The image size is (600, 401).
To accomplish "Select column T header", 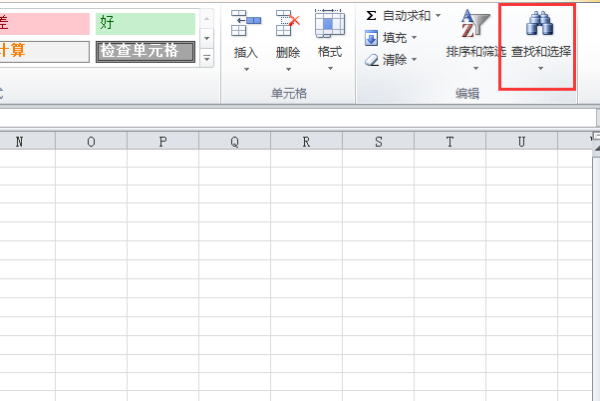I will coord(450,142).
